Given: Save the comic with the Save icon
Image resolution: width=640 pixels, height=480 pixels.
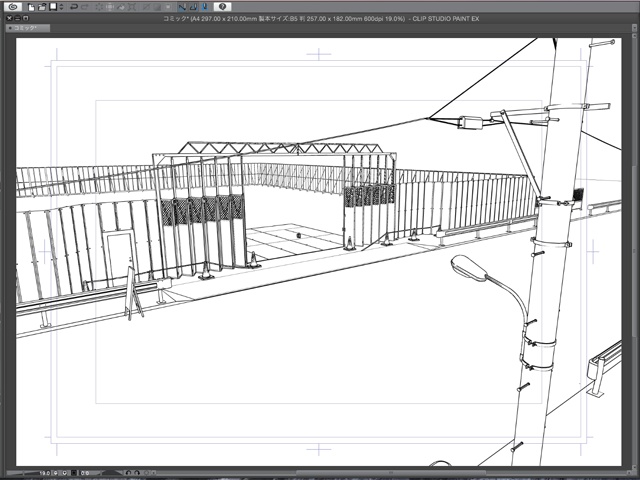Looking at the screenshot, I should click(x=53, y=7).
